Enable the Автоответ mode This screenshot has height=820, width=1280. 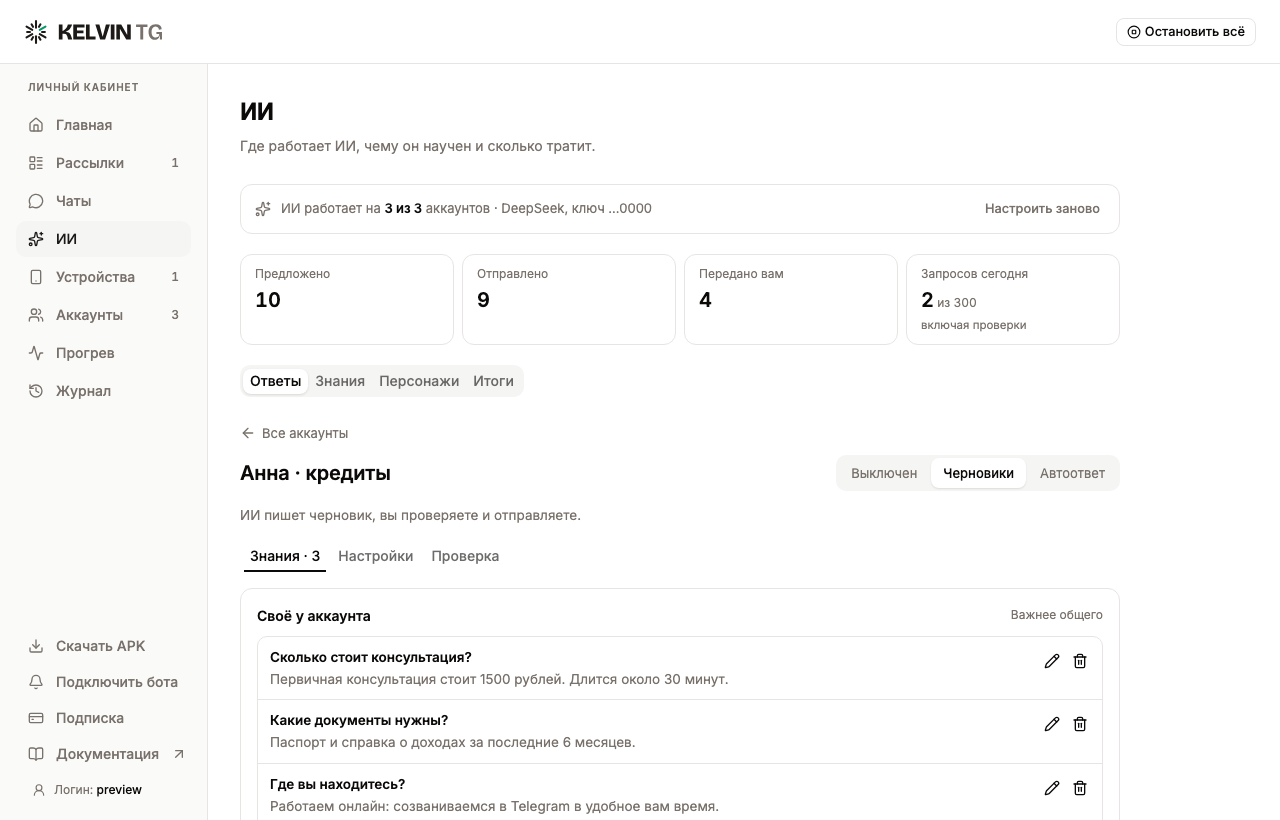tap(1072, 473)
